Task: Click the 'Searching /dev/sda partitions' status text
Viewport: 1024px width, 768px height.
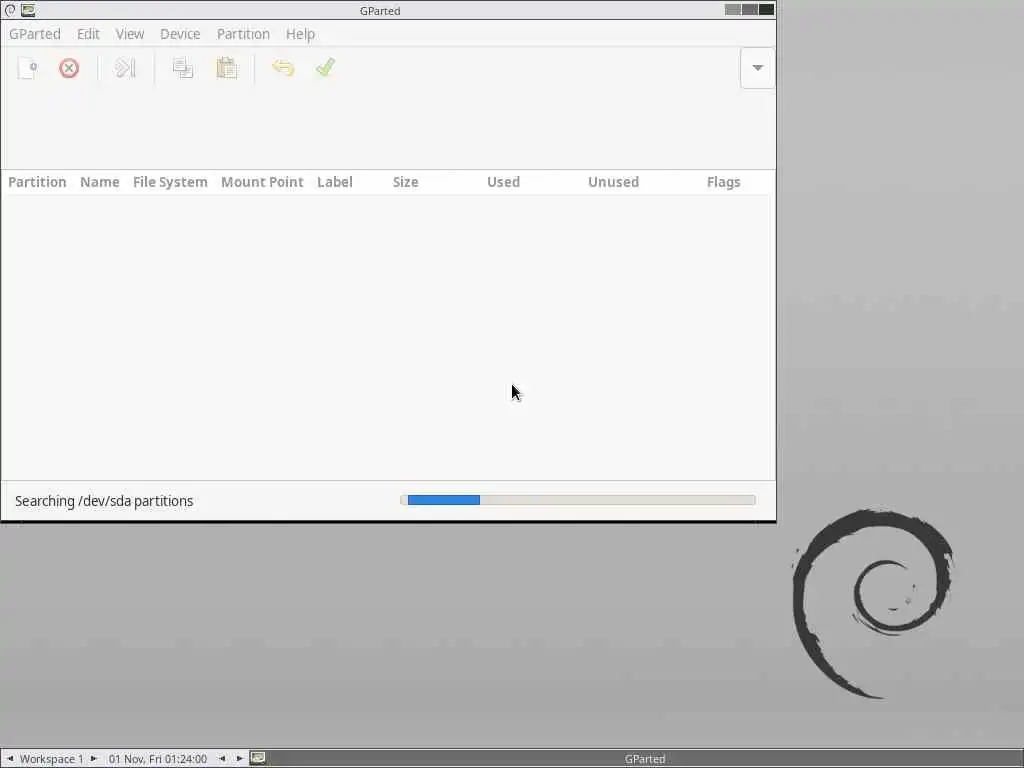Action: pos(104,501)
